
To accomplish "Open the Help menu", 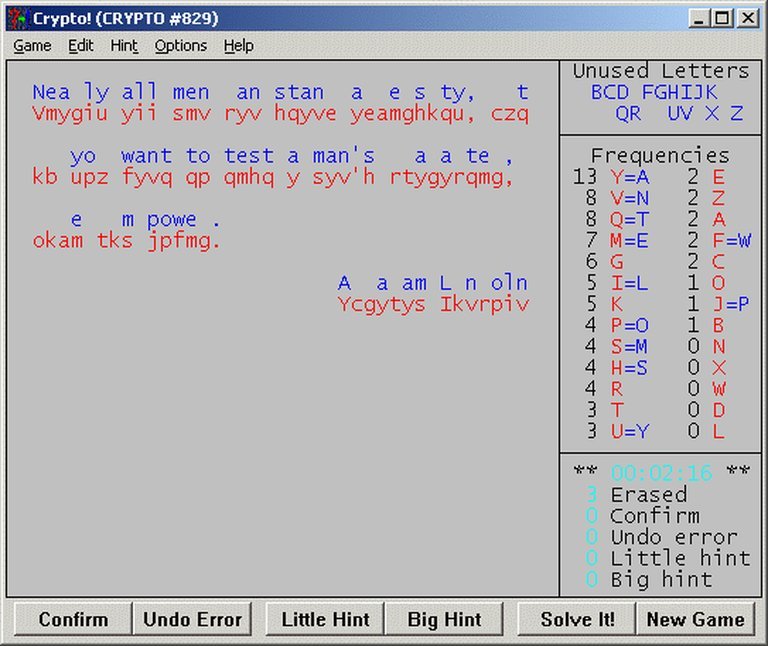I will click(x=238, y=46).
